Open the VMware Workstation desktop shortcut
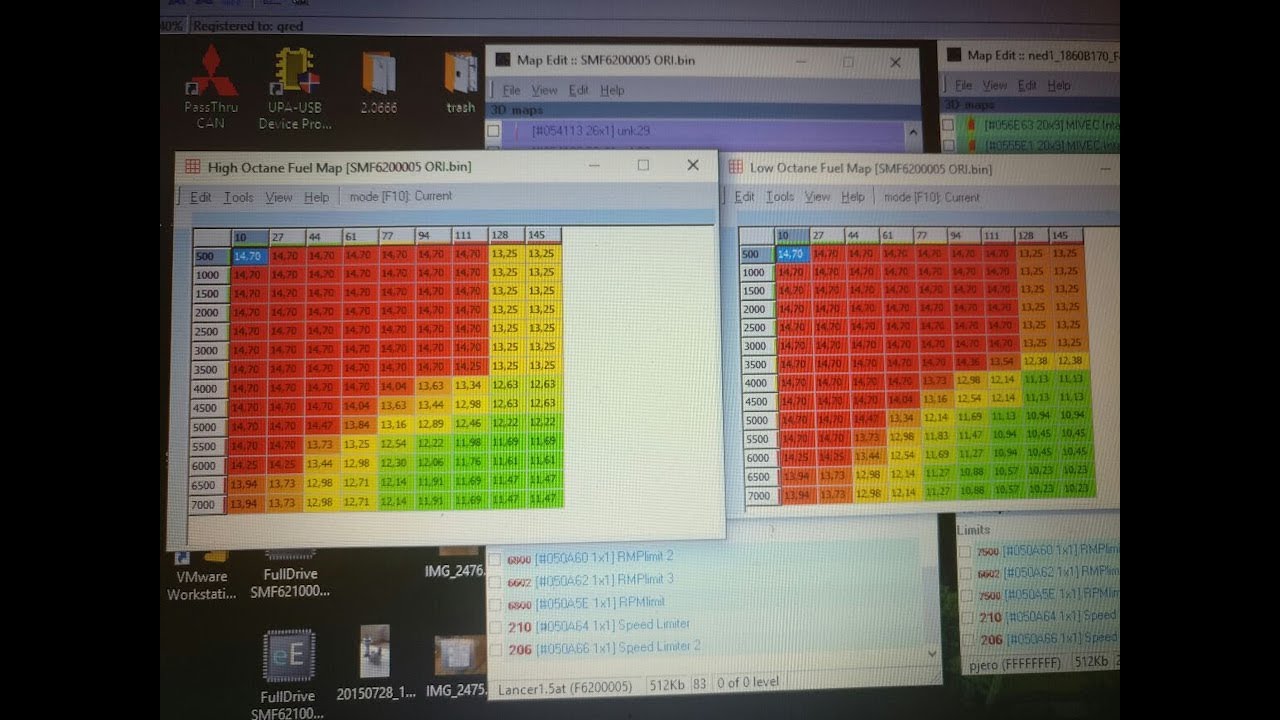This screenshot has width=1280, height=720. (201, 574)
